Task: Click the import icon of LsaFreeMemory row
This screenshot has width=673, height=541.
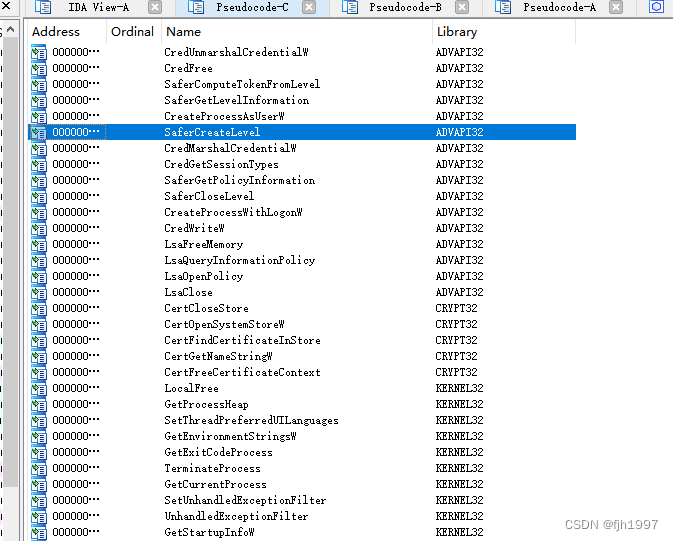Action: [x=39, y=245]
